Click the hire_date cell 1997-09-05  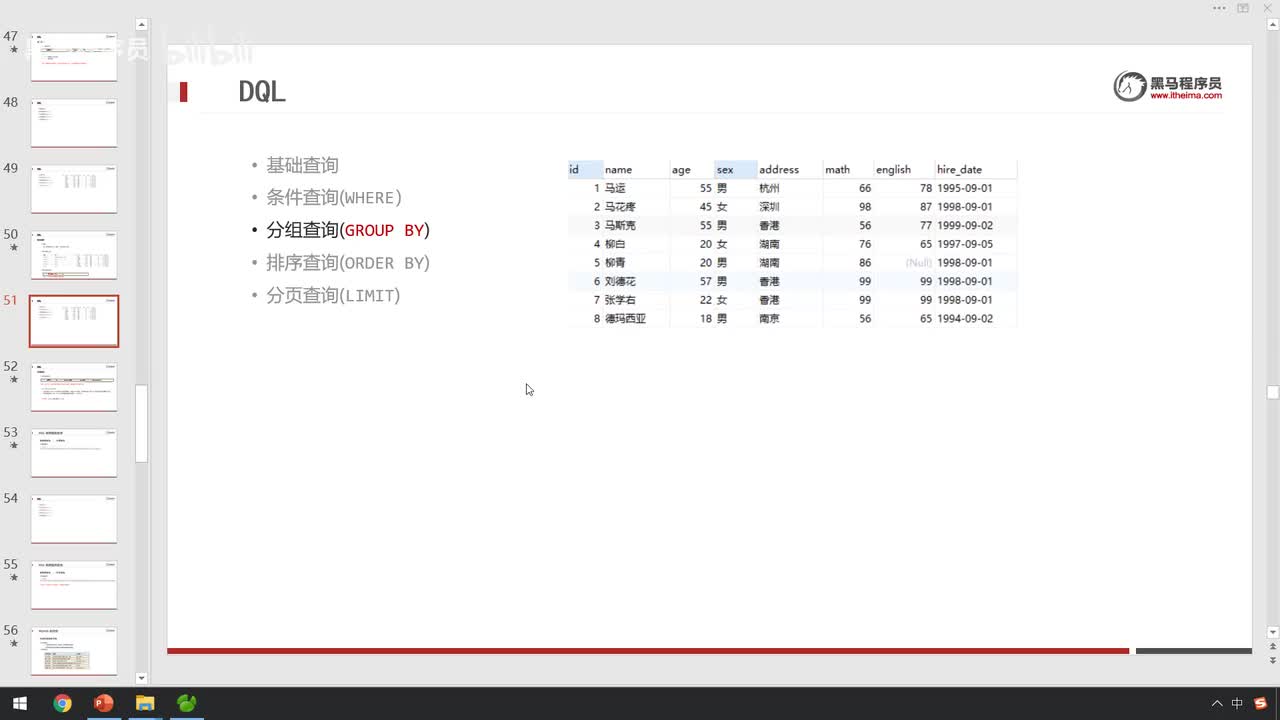965,244
